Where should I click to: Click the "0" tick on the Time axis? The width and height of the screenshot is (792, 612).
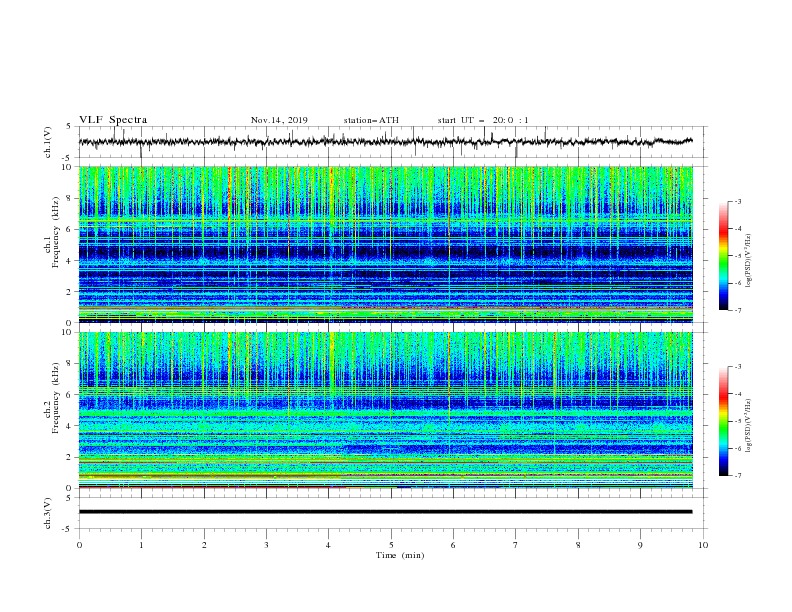click(x=79, y=545)
